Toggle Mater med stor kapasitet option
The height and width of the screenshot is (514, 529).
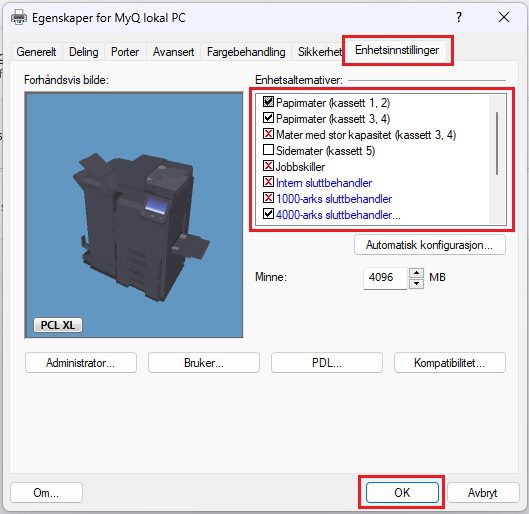click(268, 134)
